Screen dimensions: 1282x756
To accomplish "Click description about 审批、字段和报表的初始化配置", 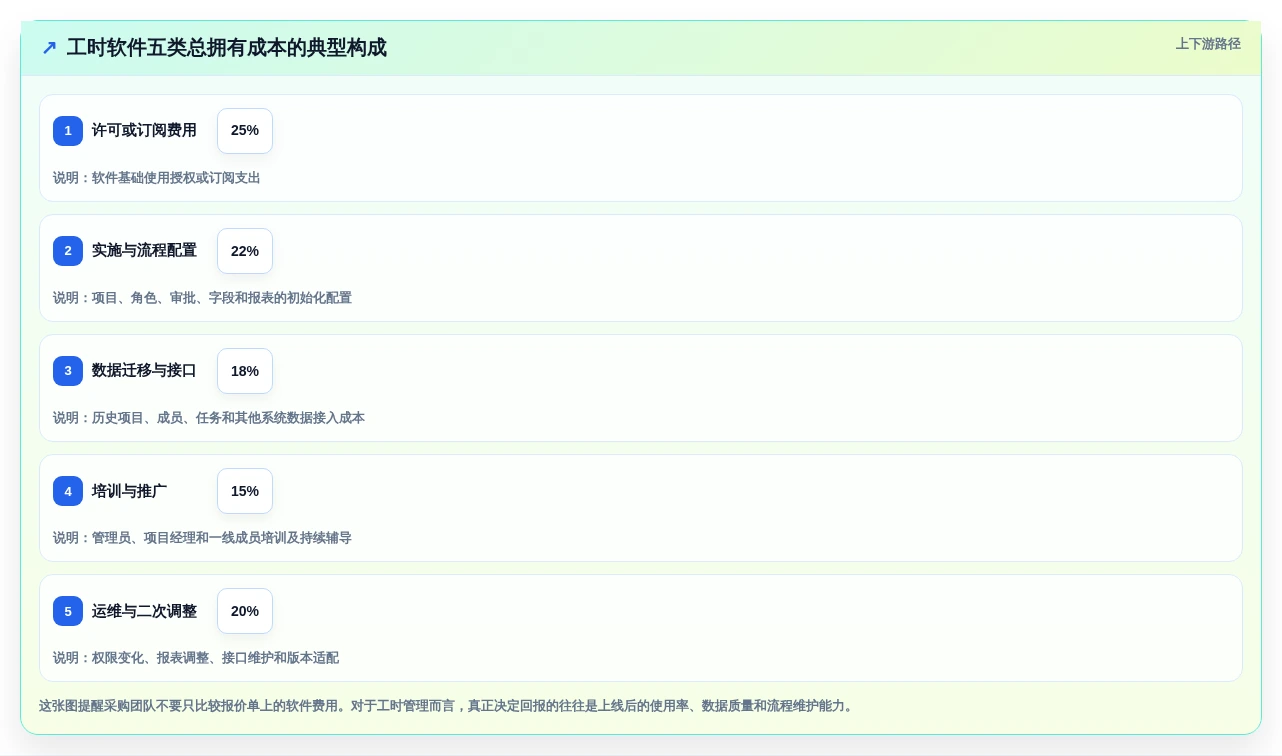I will 202,298.
